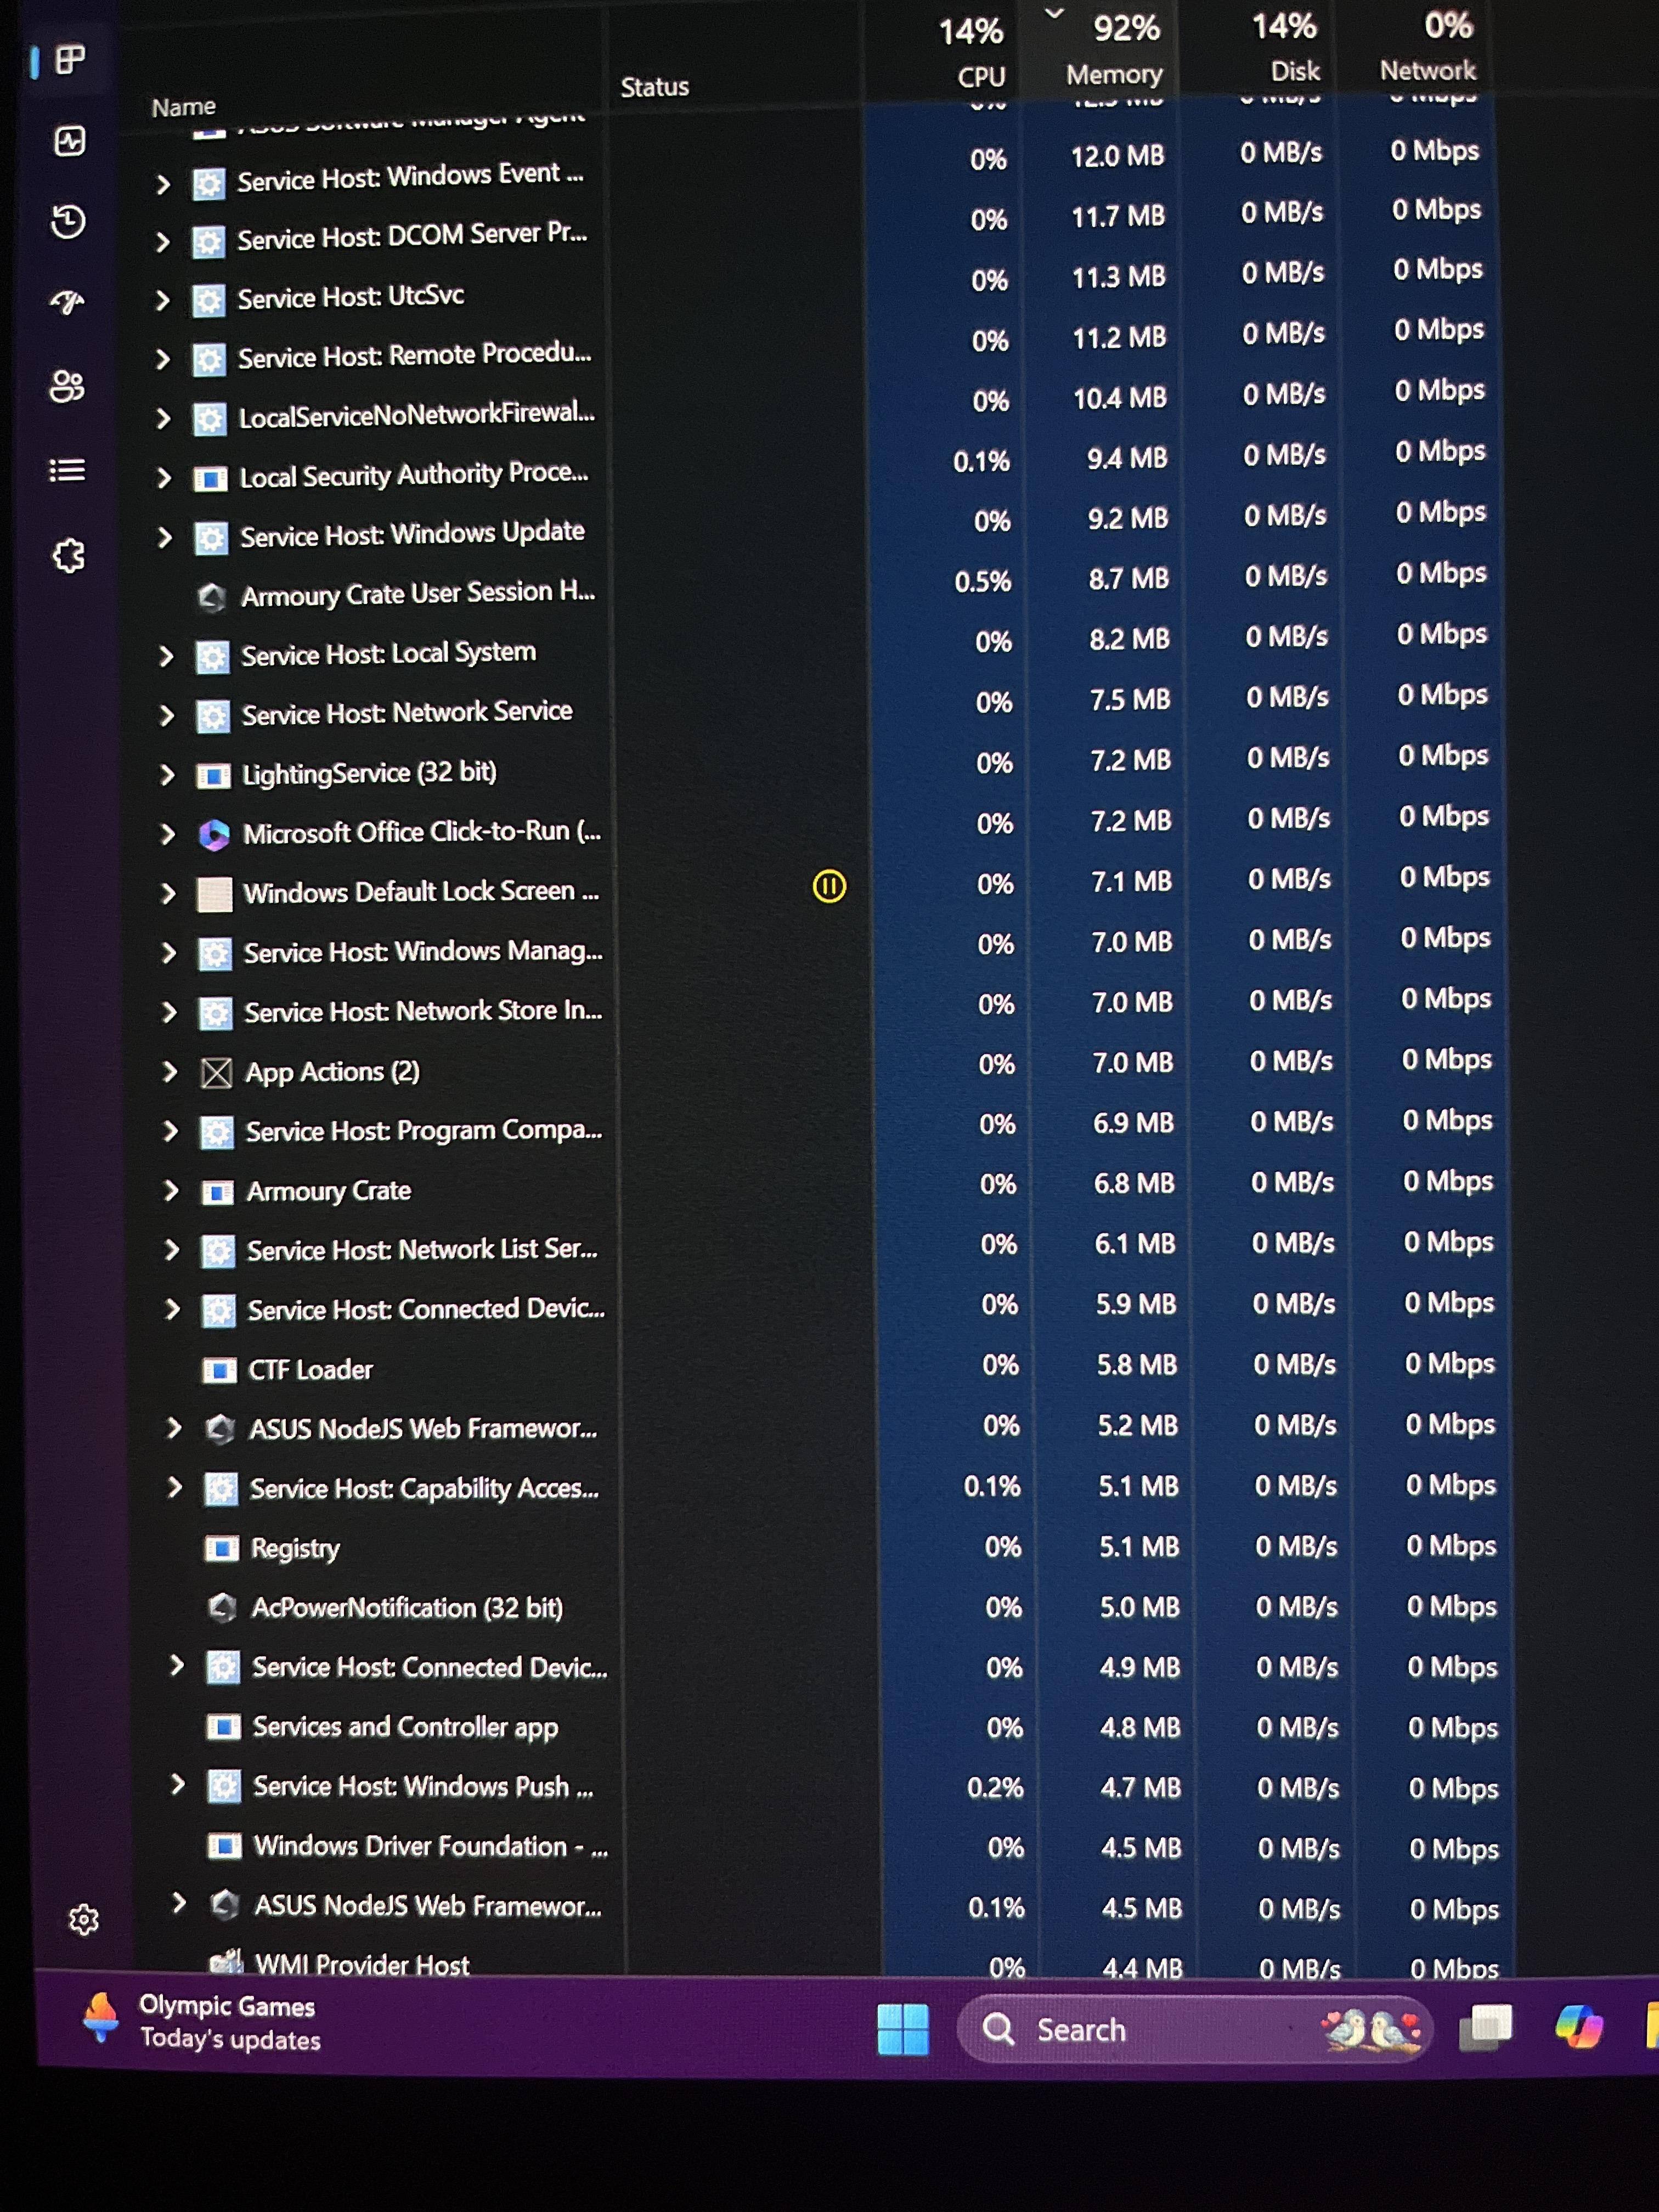The height and width of the screenshot is (2212, 1659).
Task: Expand Service Host: Program Compatibility row
Action: pos(170,1132)
